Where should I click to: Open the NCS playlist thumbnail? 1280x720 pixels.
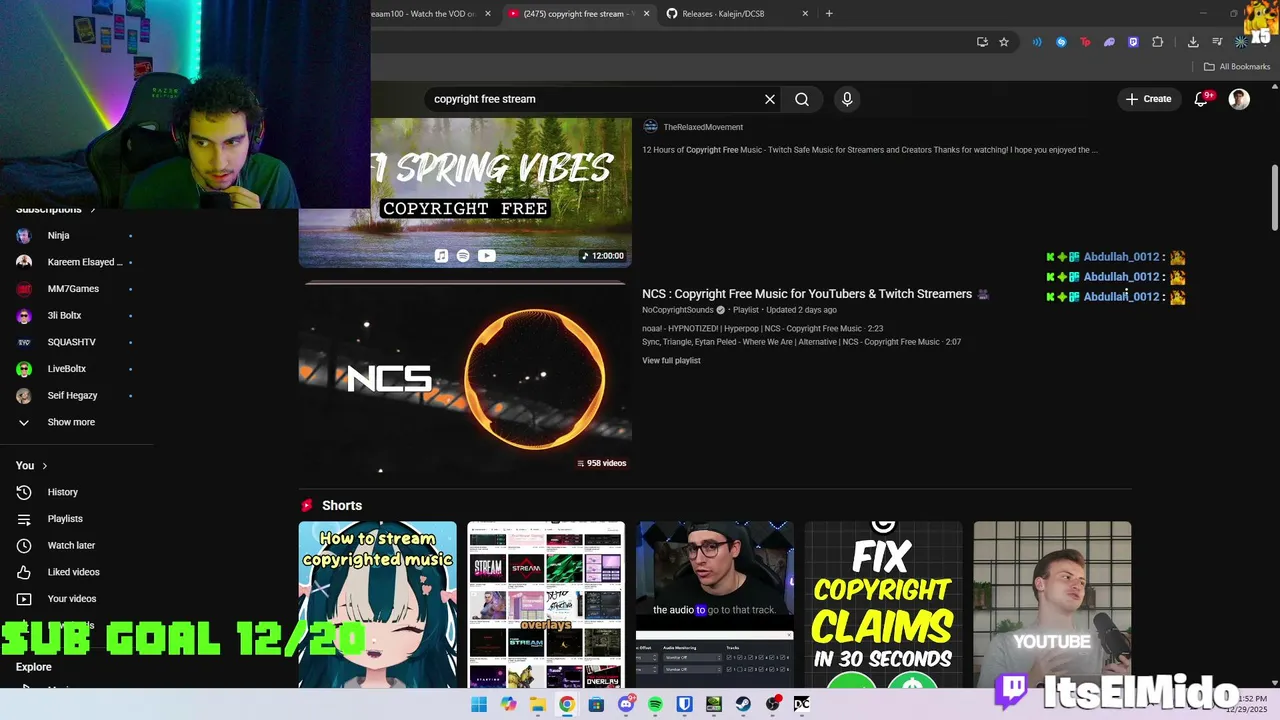click(465, 377)
